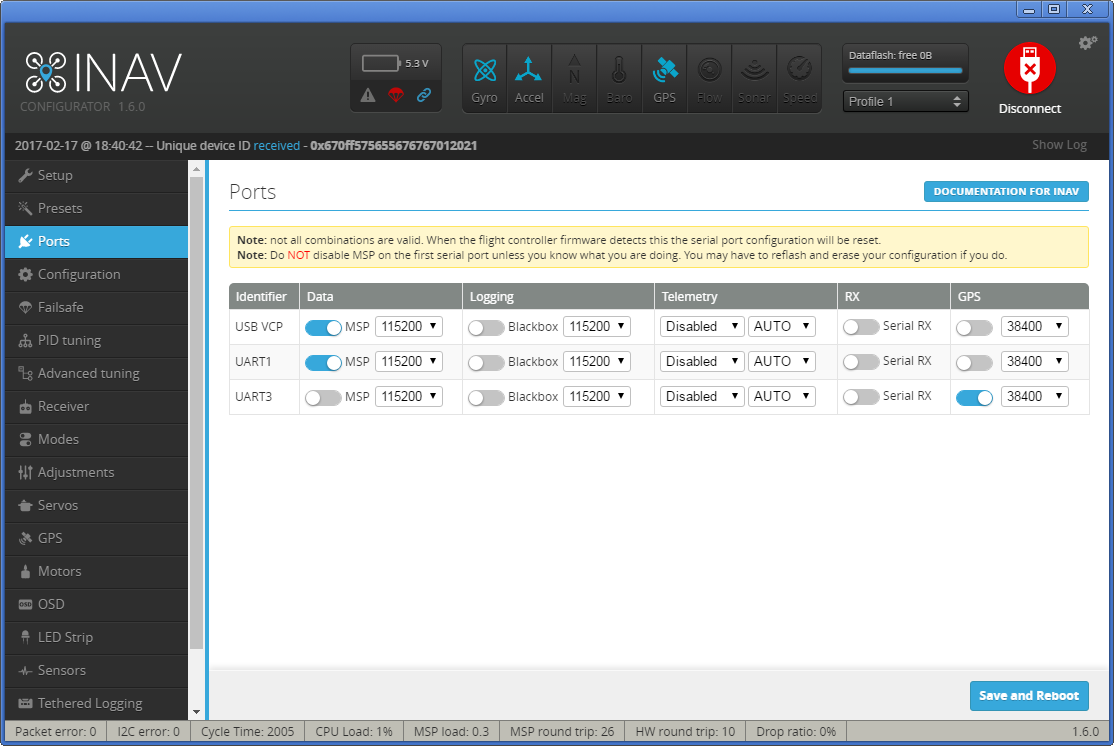Turn on Serial RX for UART3
Viewport: 1114px width, 746px height.
pyautogui.click(x=861, y=396)
